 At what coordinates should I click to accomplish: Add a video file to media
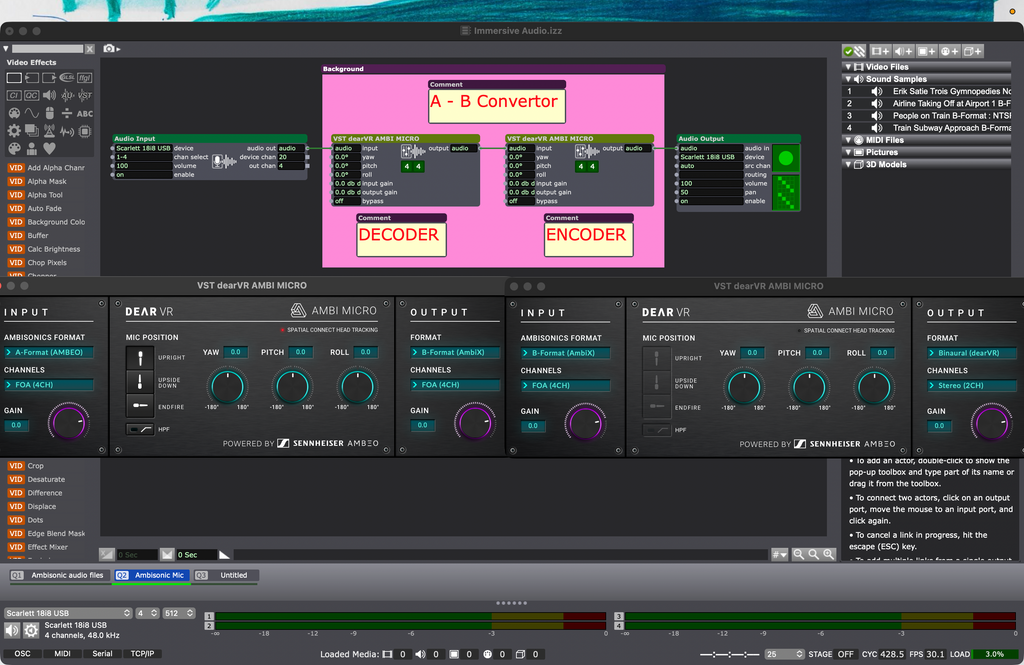[x=880, y=51]
